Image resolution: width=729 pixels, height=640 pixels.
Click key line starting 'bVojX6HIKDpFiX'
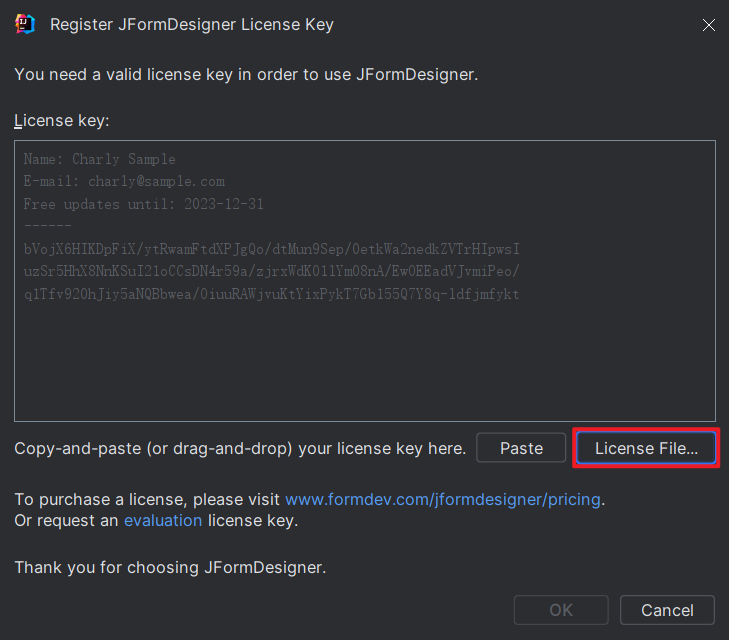click(272, 249)
